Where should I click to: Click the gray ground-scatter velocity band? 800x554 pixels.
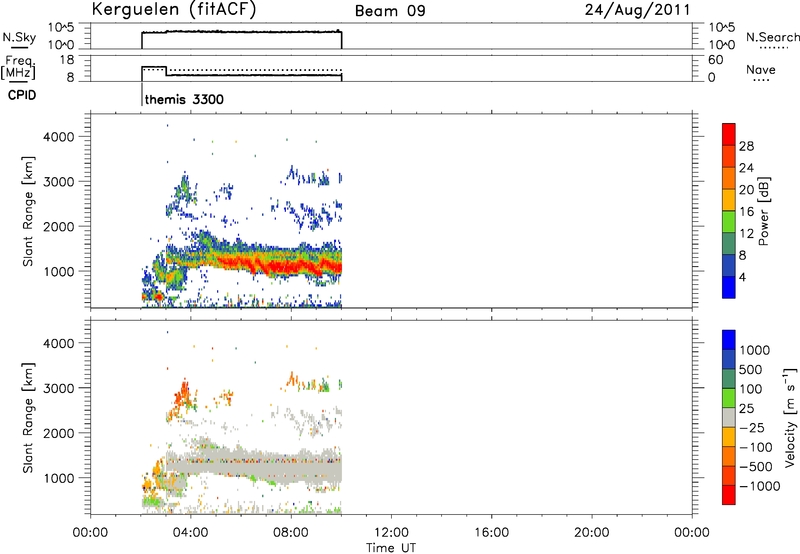[255, 464]
